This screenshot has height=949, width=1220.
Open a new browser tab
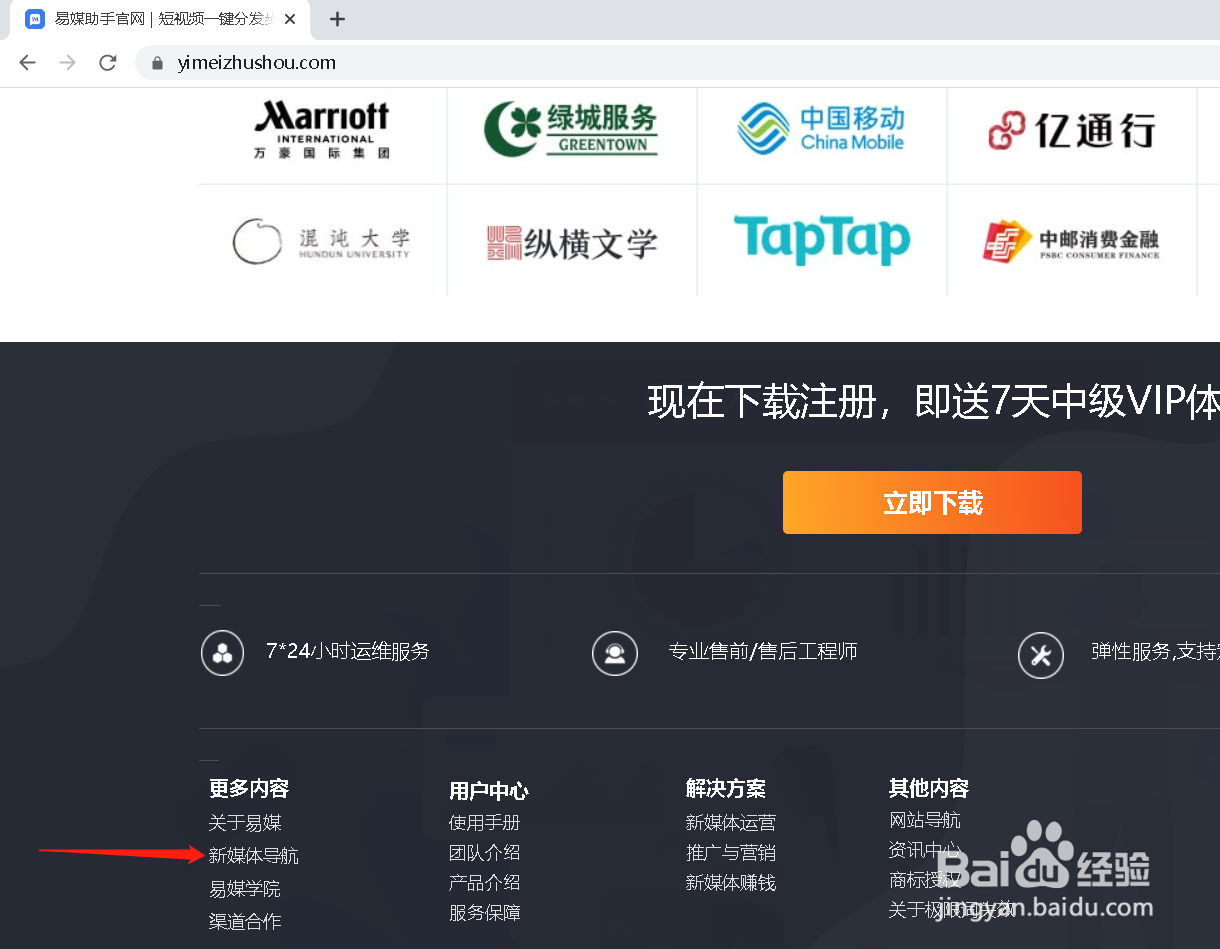point(338,19)
